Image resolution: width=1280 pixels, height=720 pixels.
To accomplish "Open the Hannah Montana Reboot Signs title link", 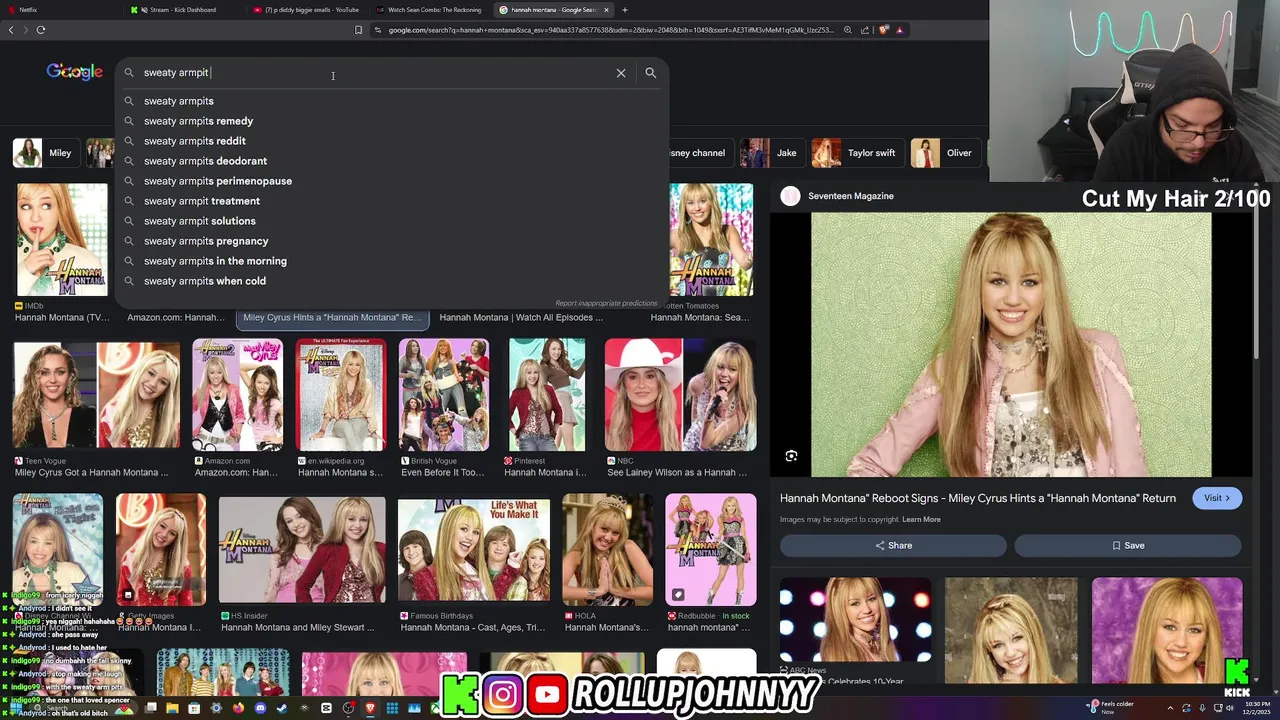I will pos(978,498).
